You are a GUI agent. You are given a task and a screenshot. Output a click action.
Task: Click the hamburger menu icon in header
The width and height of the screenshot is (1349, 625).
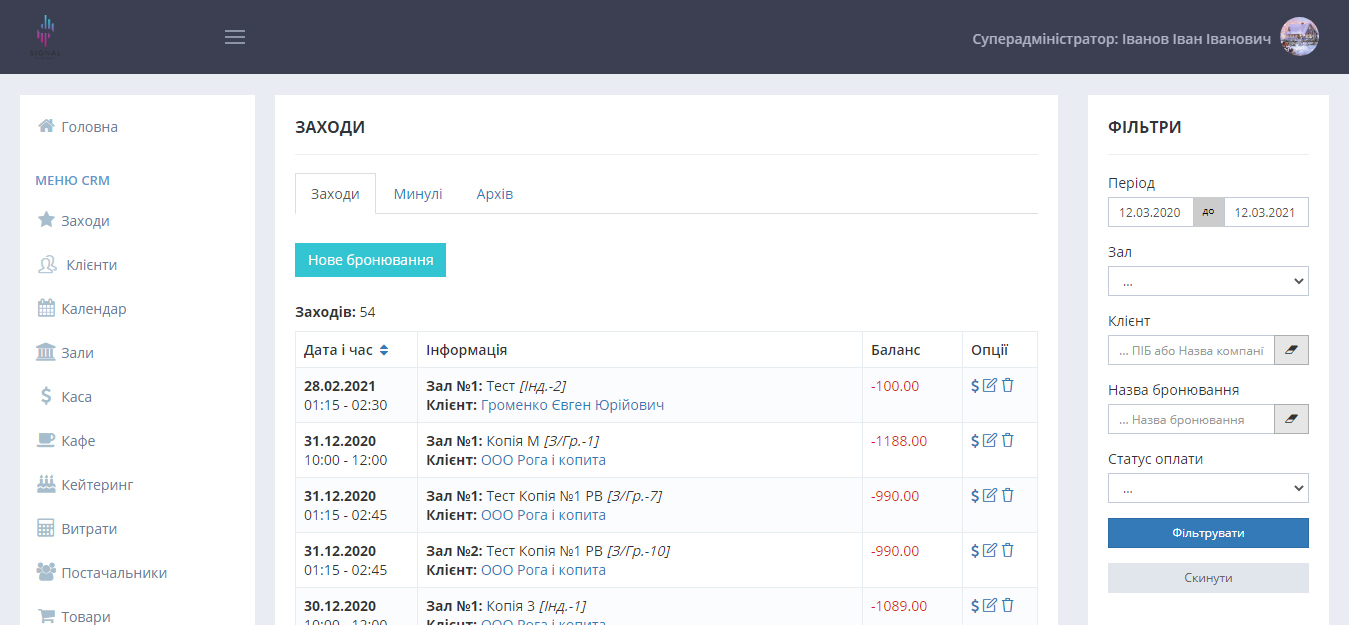pyautogui.click(x=235, y=37)
